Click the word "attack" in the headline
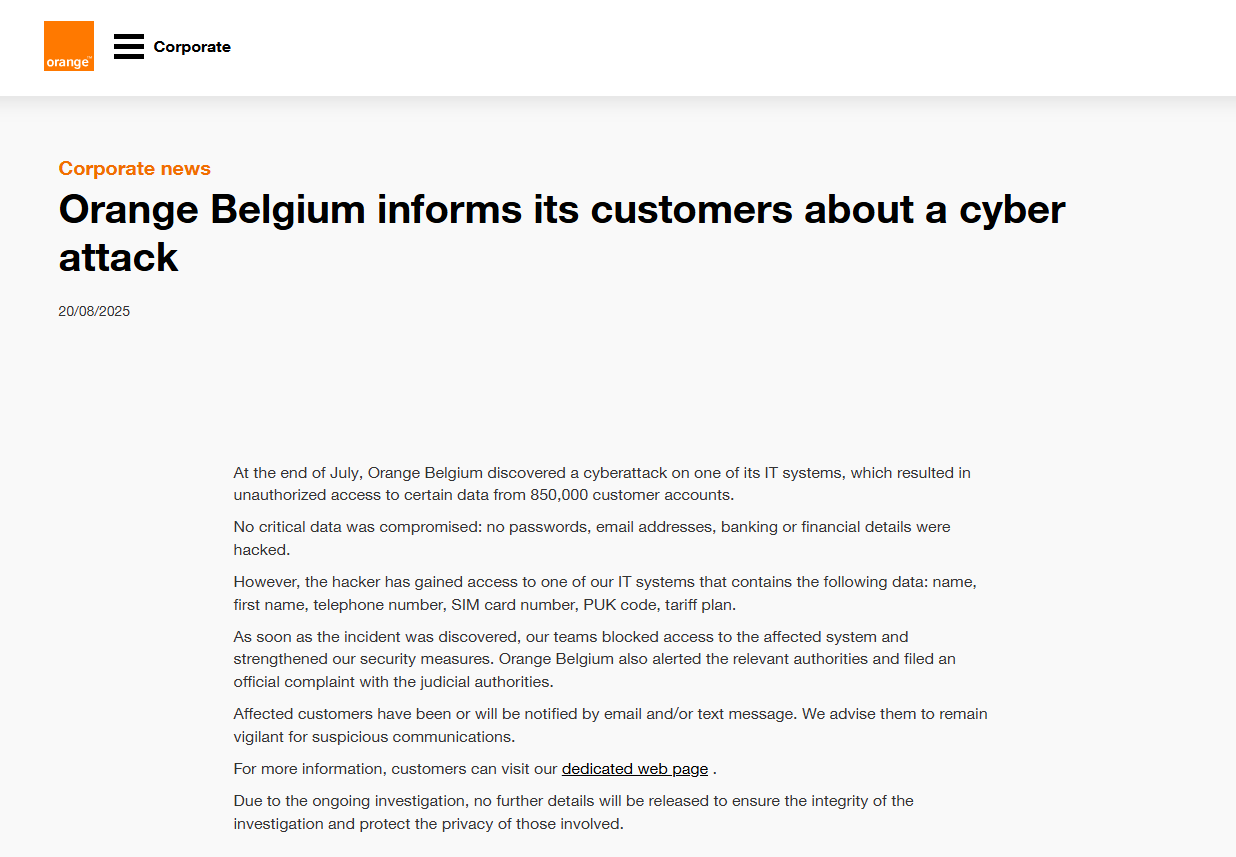The image size is (1236, 857). click(118, 257)
